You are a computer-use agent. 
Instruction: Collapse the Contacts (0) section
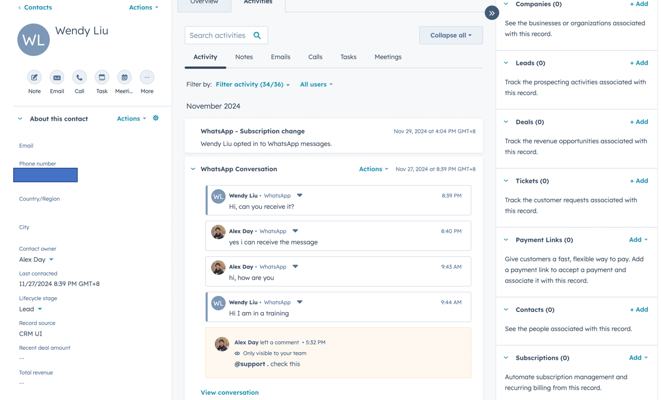506,309
